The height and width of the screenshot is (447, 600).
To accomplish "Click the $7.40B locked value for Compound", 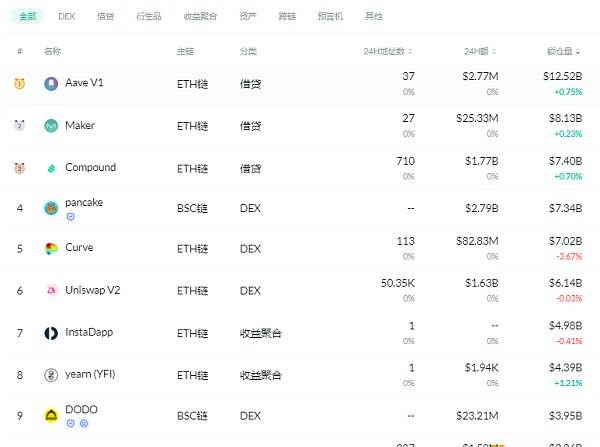I will point(566,161).
